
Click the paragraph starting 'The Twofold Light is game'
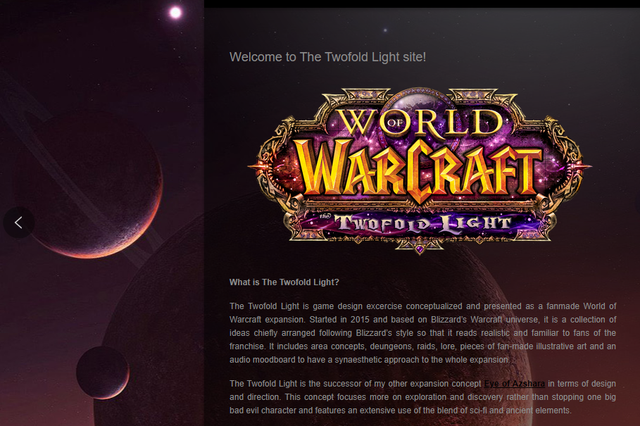pyautogui.click(x=423, y=333)
